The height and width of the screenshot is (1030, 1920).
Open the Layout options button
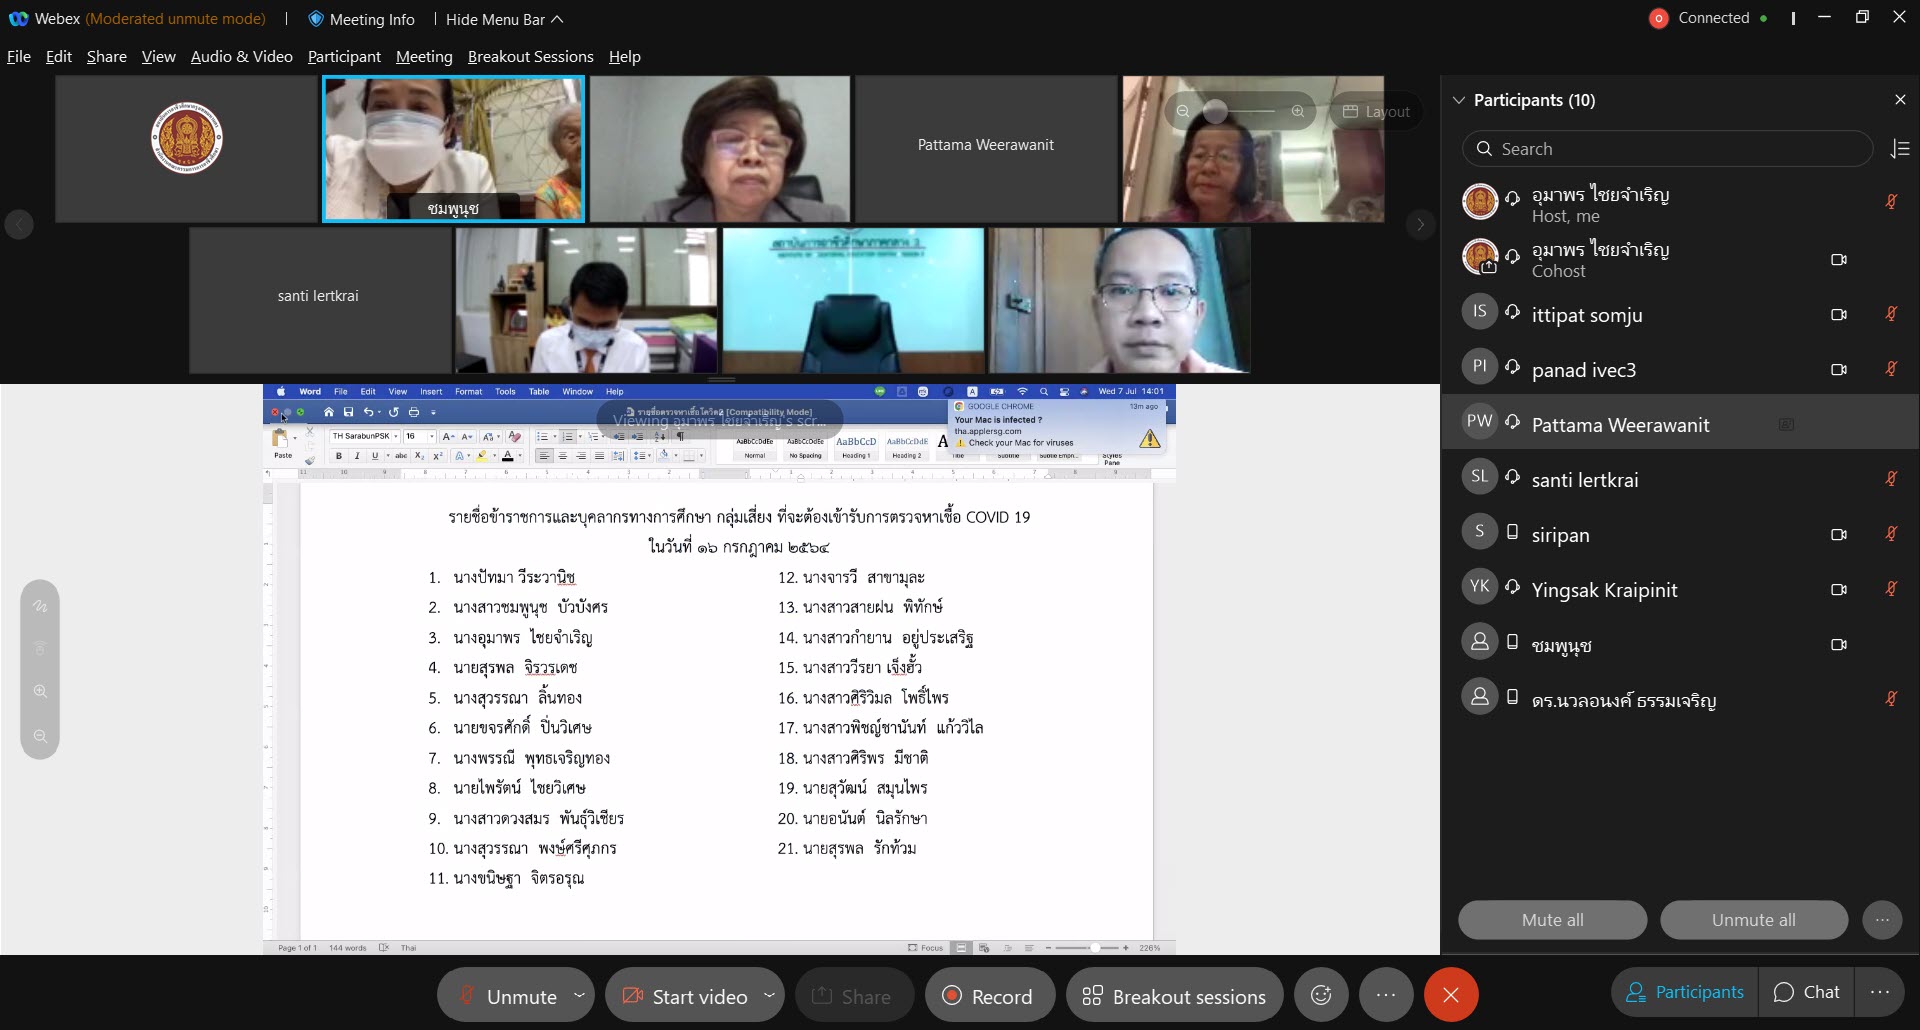[1376, 111]
